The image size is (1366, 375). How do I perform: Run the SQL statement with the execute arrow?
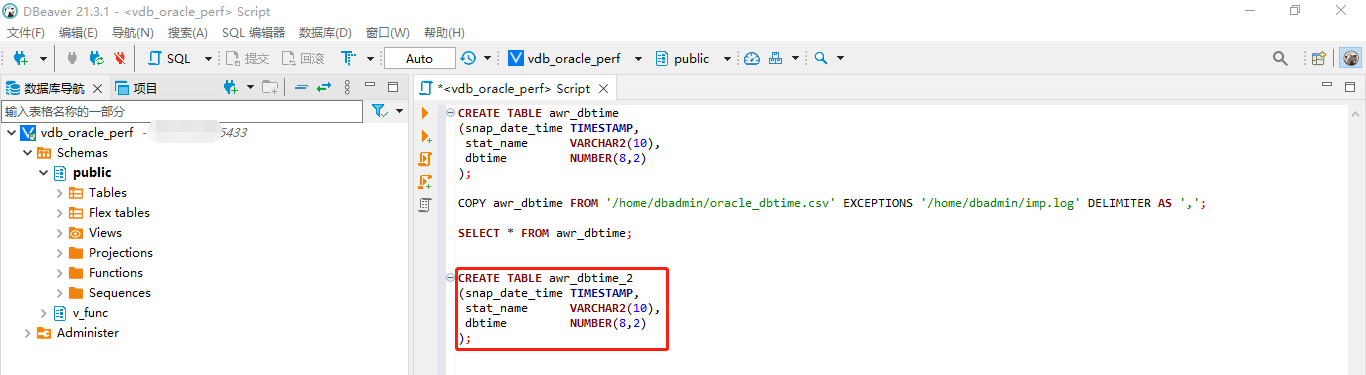[x=426, y=113]
